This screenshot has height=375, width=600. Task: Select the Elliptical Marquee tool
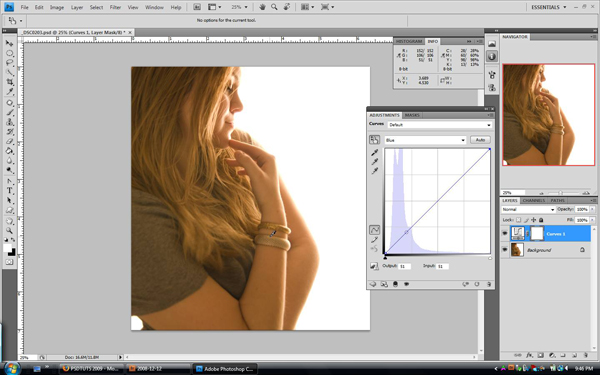click(10, 53)
